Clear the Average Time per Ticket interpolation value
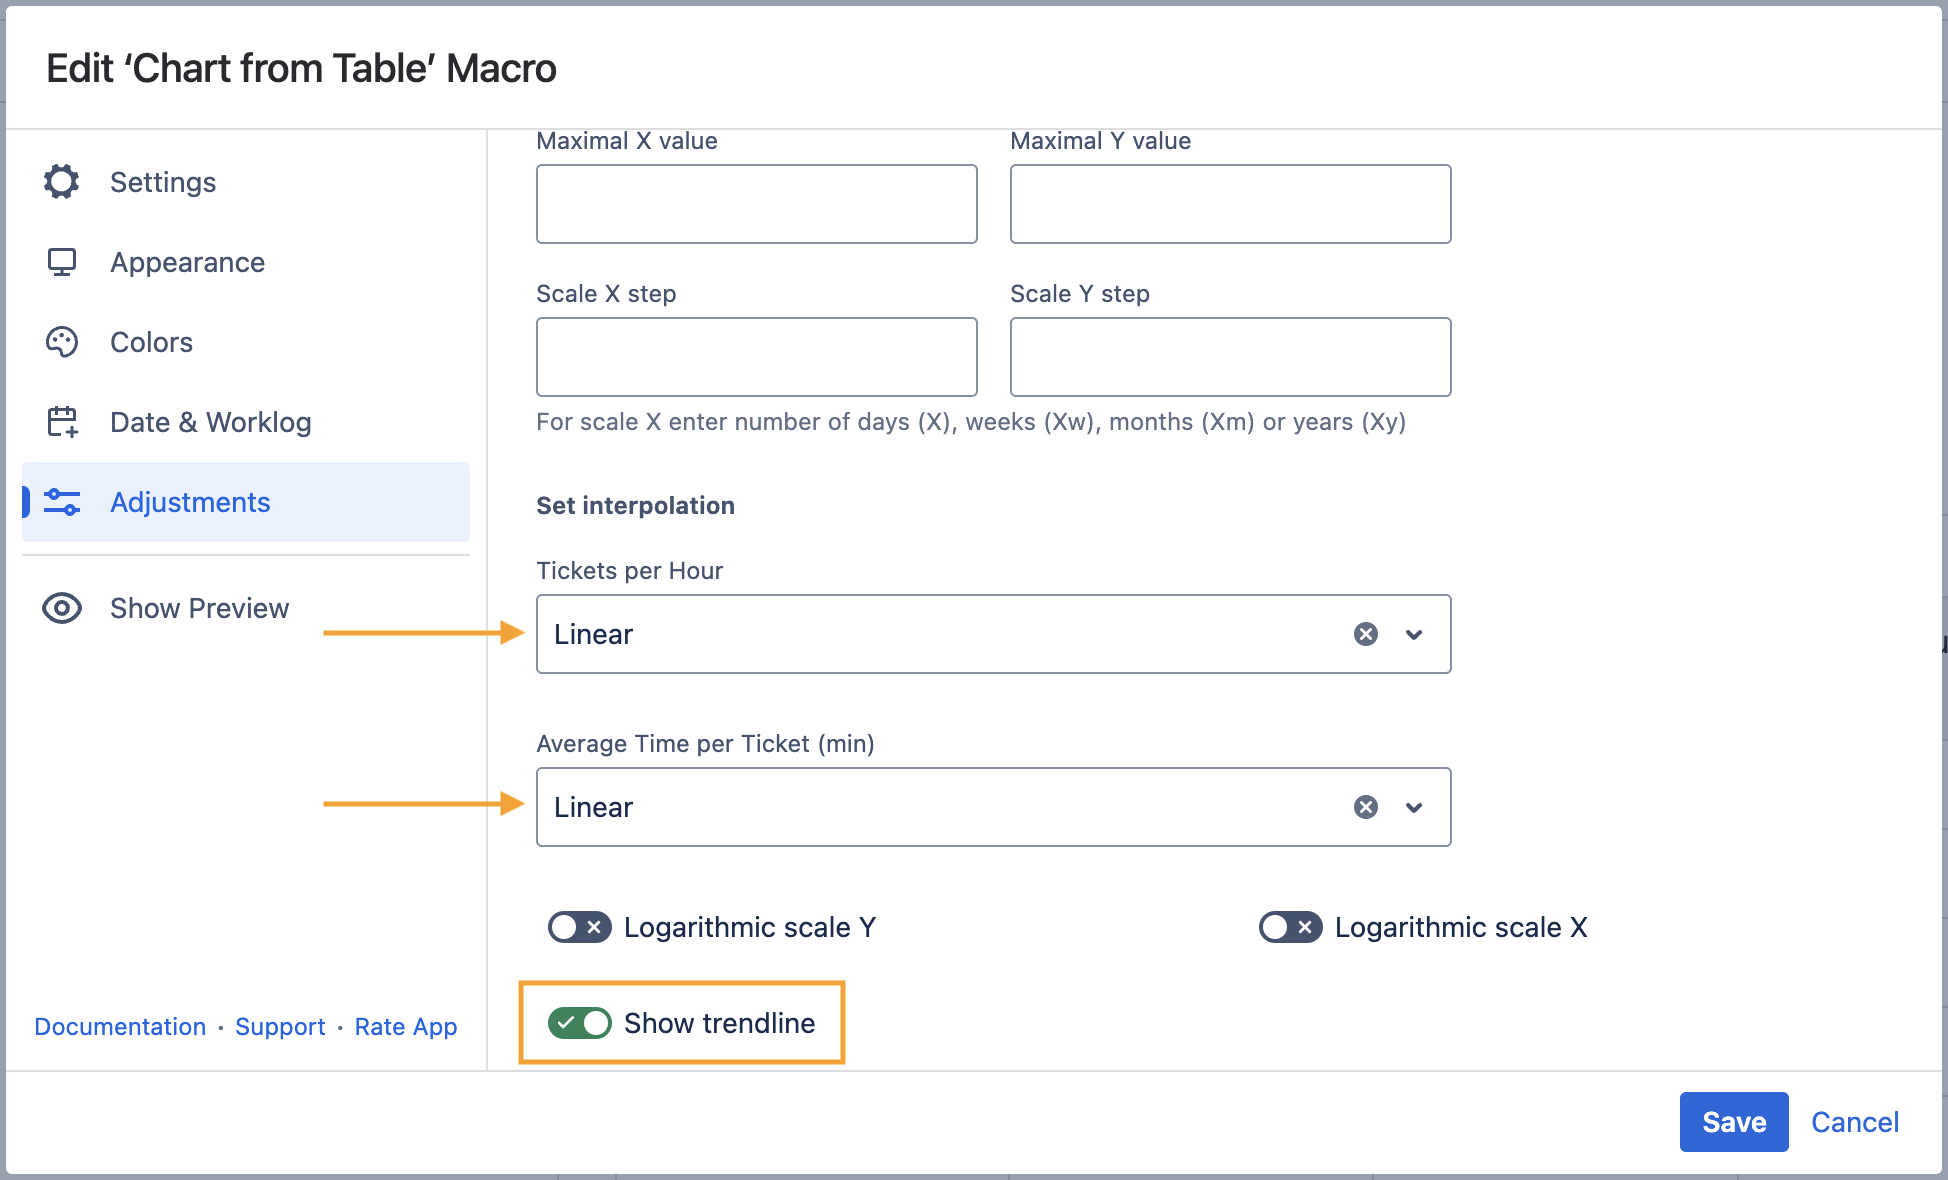Screen dimensions: 1948x1180 (1366, 807)
